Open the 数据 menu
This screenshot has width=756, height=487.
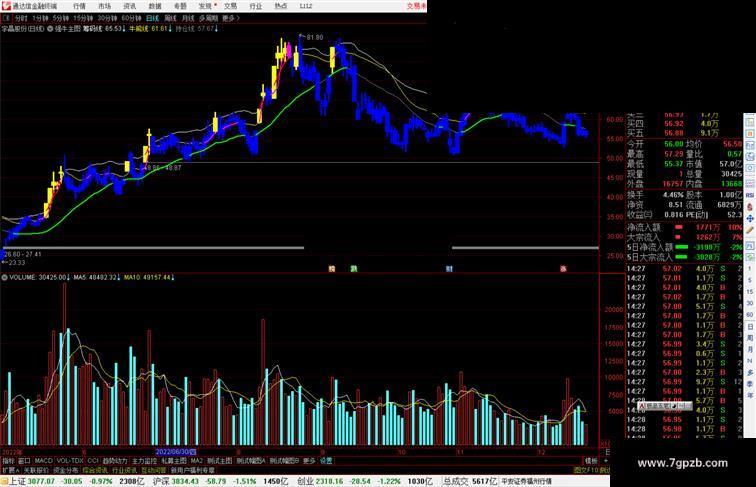(x=155, y=6)
